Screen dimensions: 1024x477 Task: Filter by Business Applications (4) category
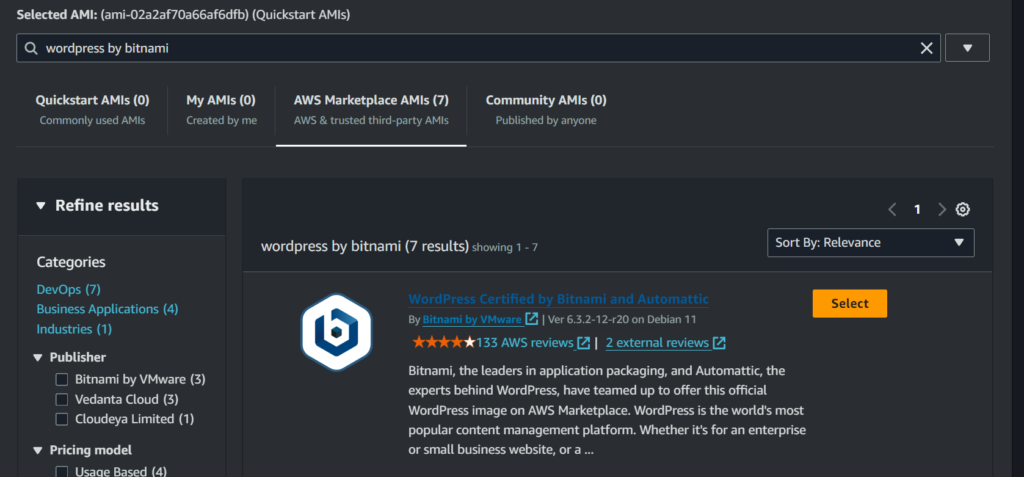coord(107,308)
